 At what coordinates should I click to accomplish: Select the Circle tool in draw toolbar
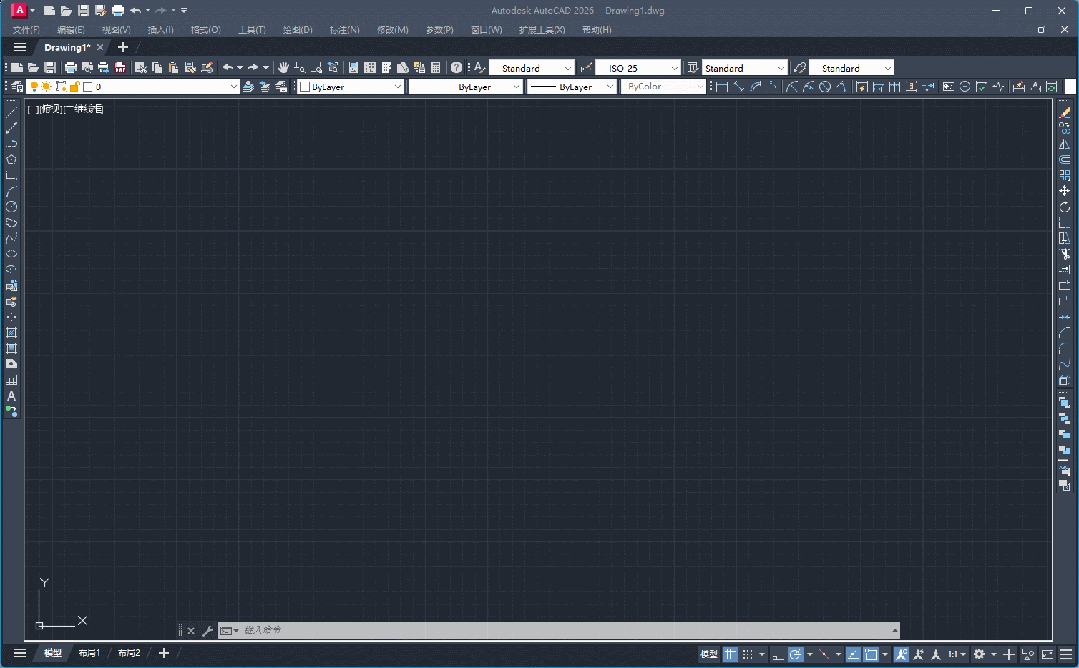coord(12,206)
